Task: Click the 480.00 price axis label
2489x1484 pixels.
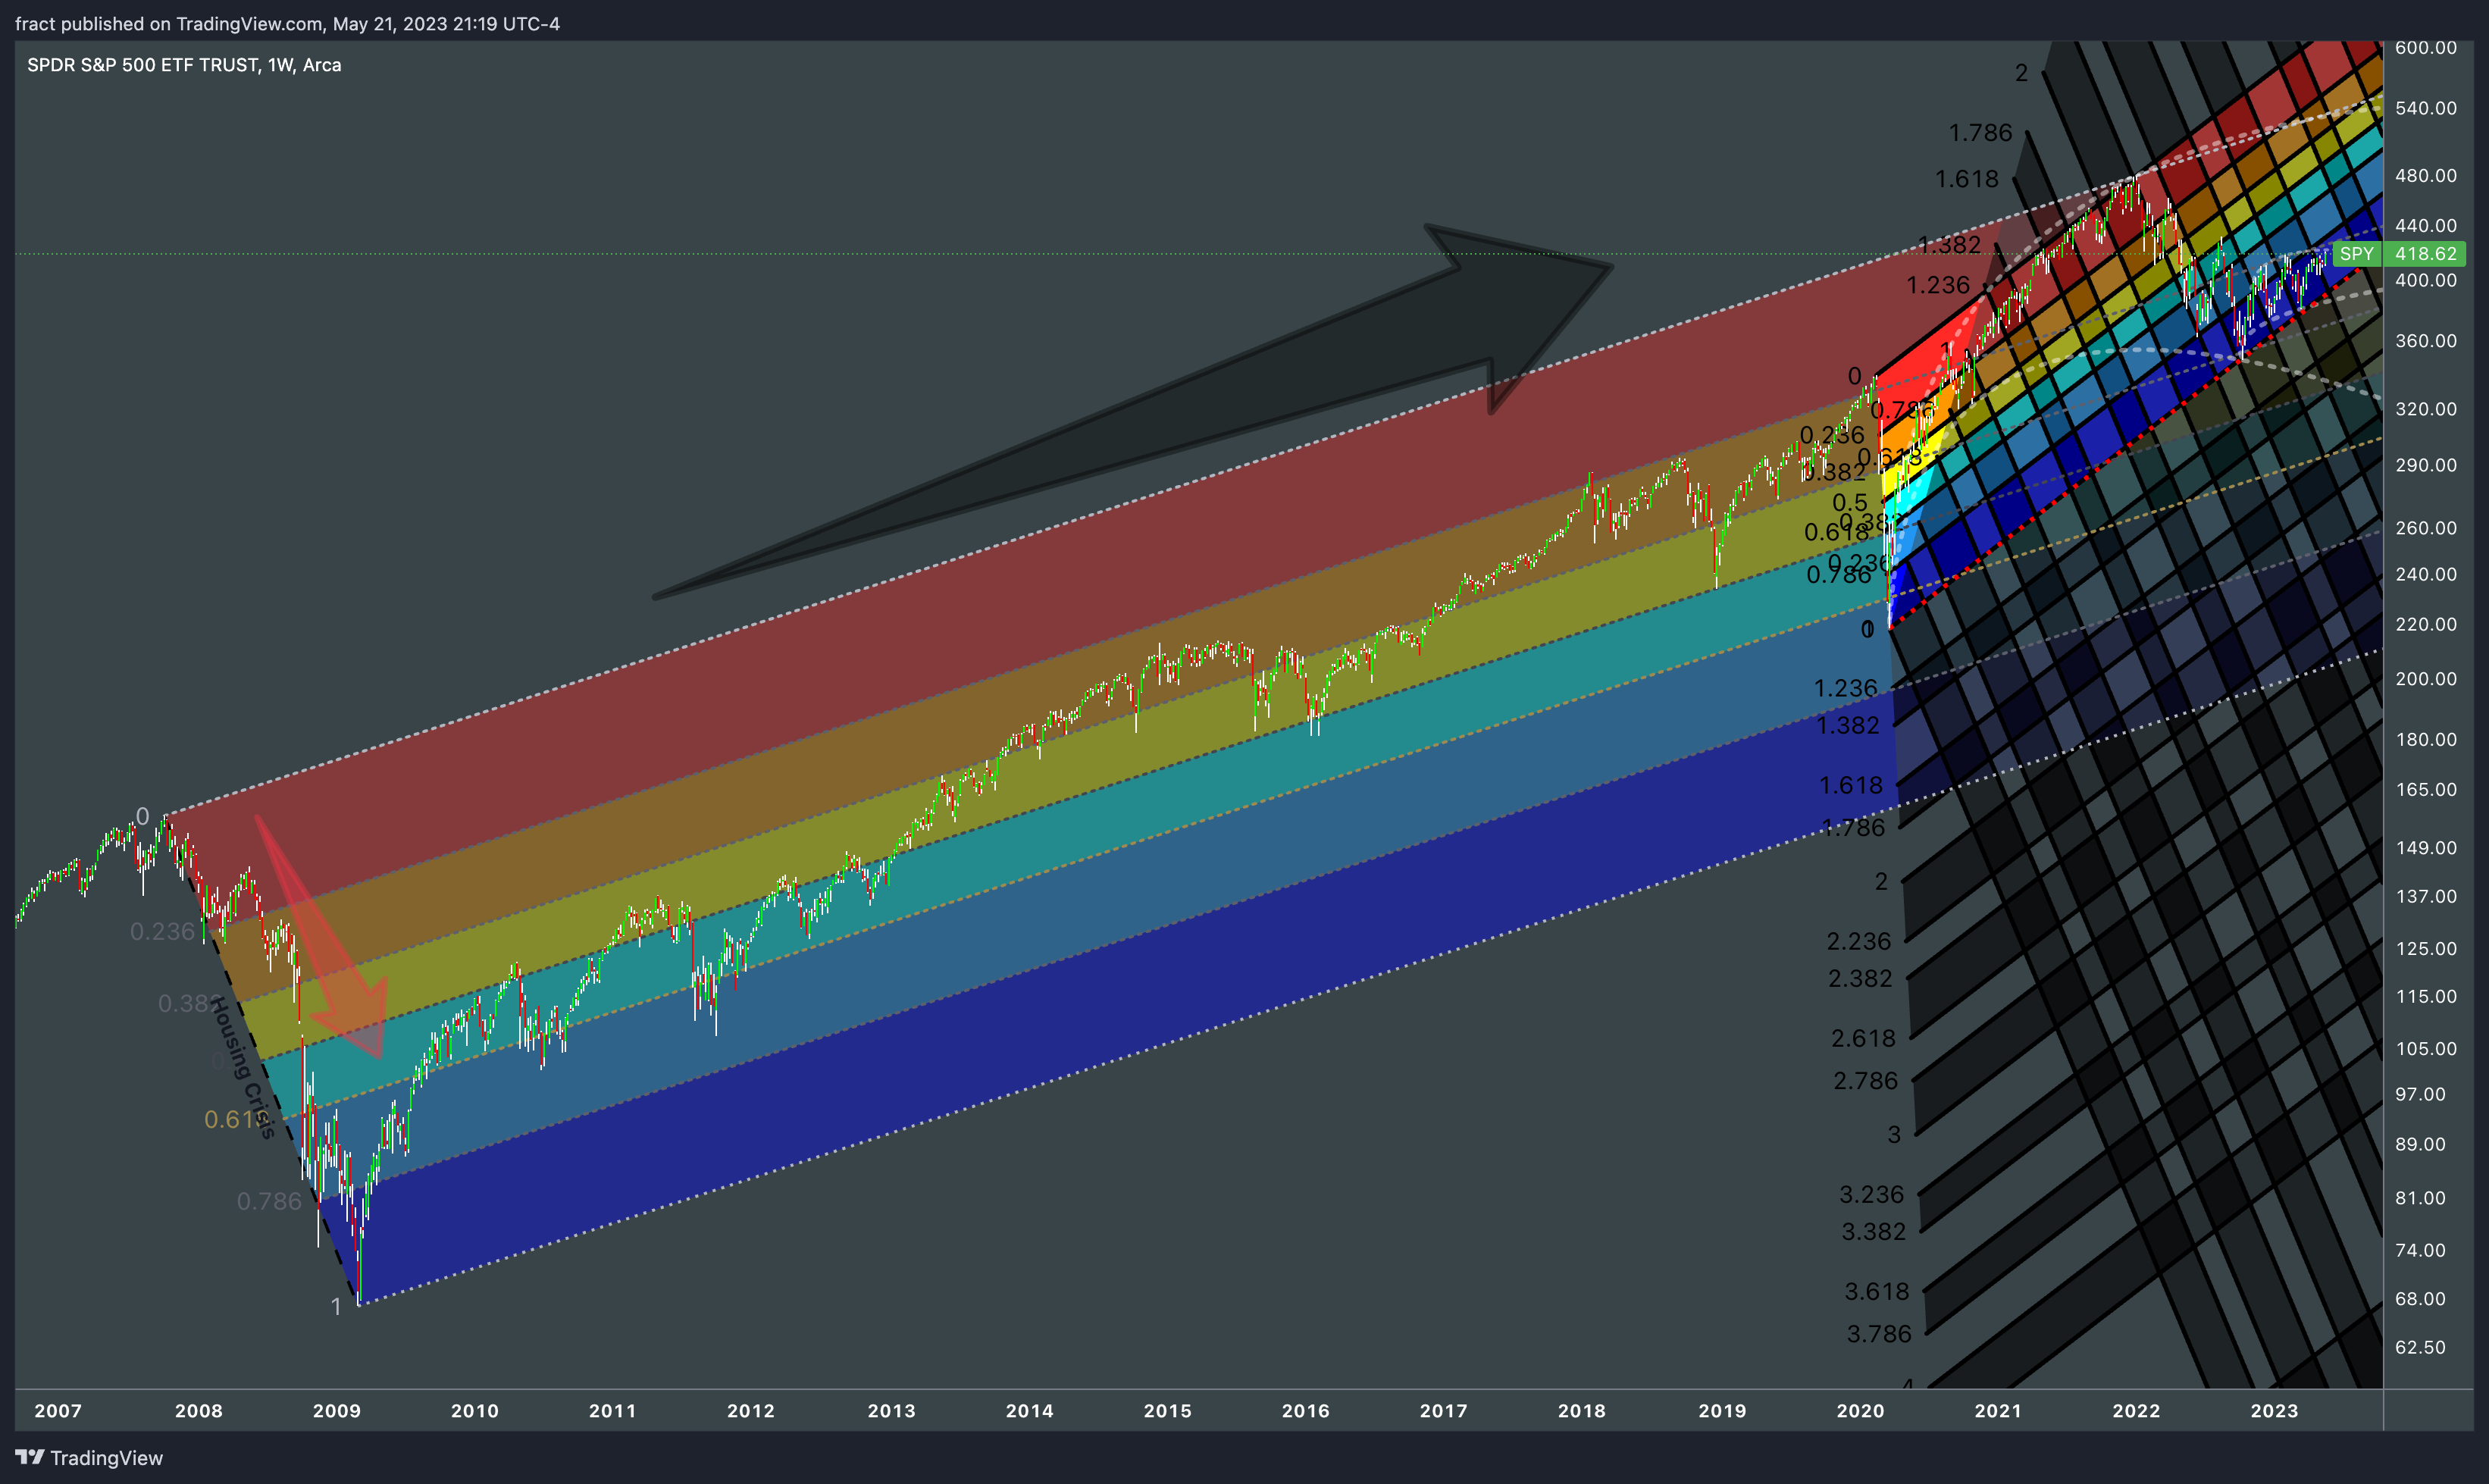Action: pos(2425,176)
